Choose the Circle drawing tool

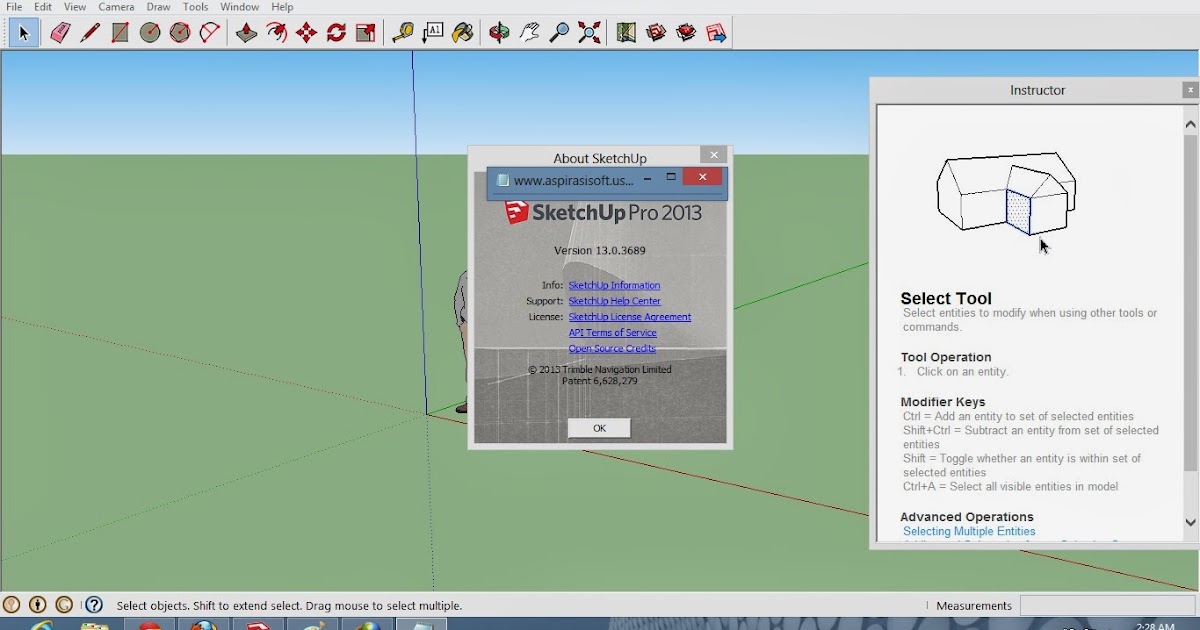pos(150,33)
